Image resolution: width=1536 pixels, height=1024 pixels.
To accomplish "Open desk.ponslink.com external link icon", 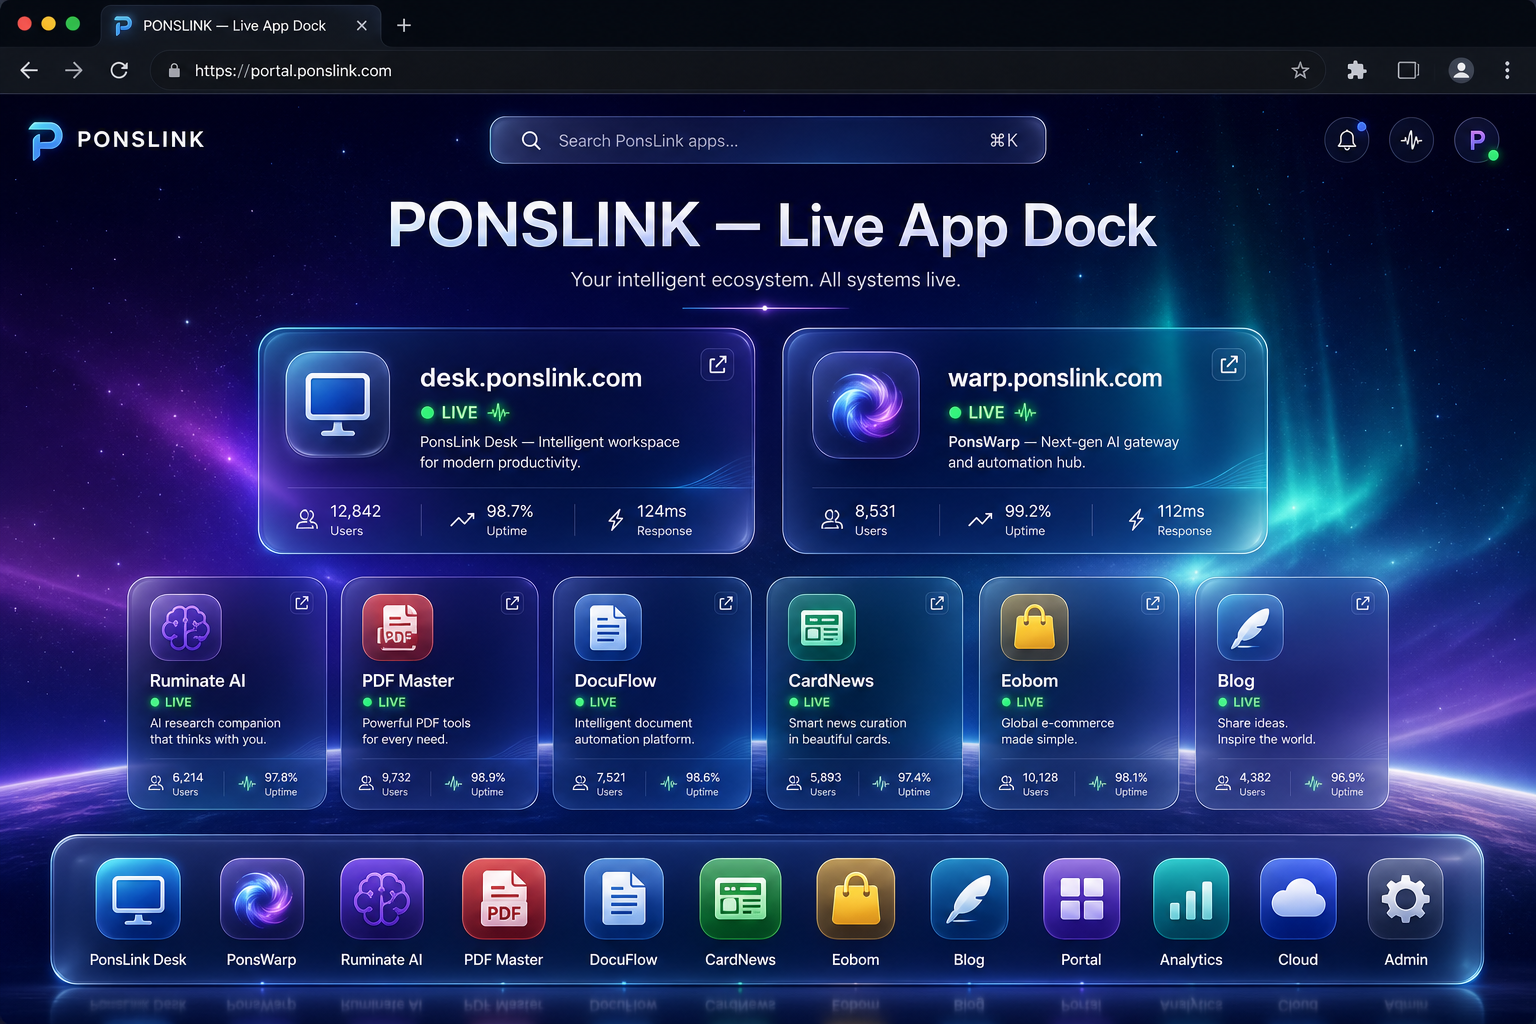I will [x=718, y=365].
